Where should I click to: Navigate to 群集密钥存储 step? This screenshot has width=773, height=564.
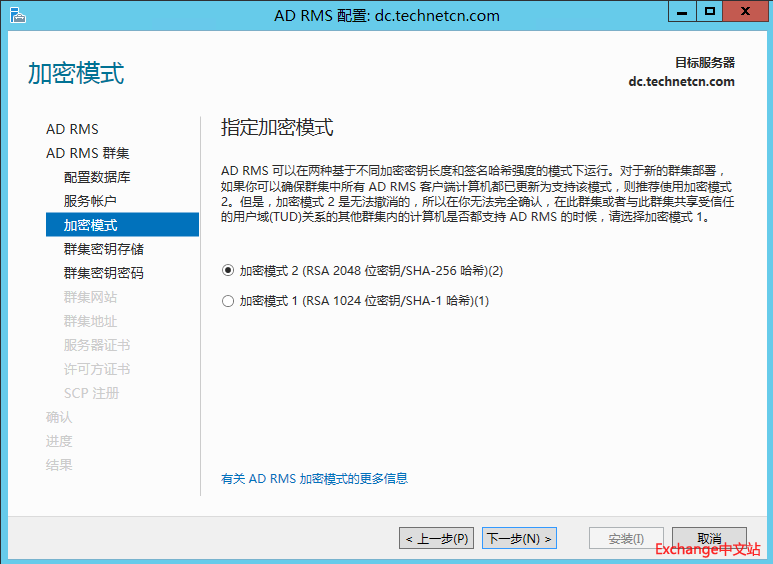[103, 249]
